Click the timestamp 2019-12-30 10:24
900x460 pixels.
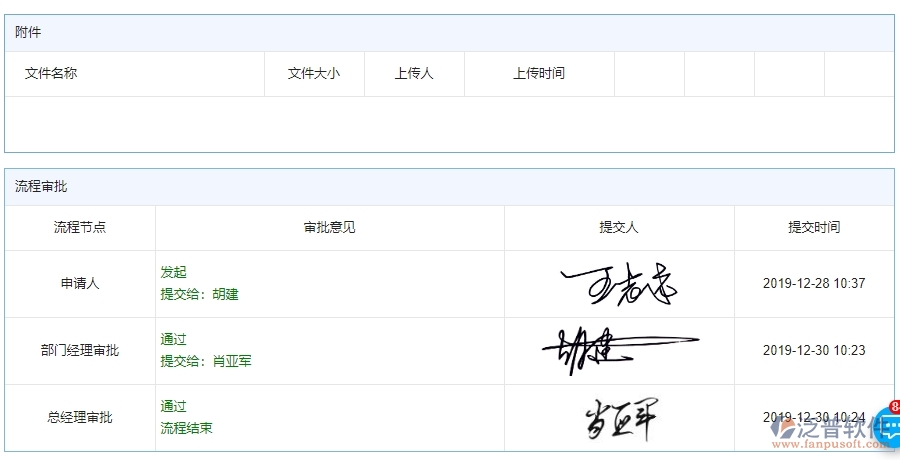pos(814,418)
